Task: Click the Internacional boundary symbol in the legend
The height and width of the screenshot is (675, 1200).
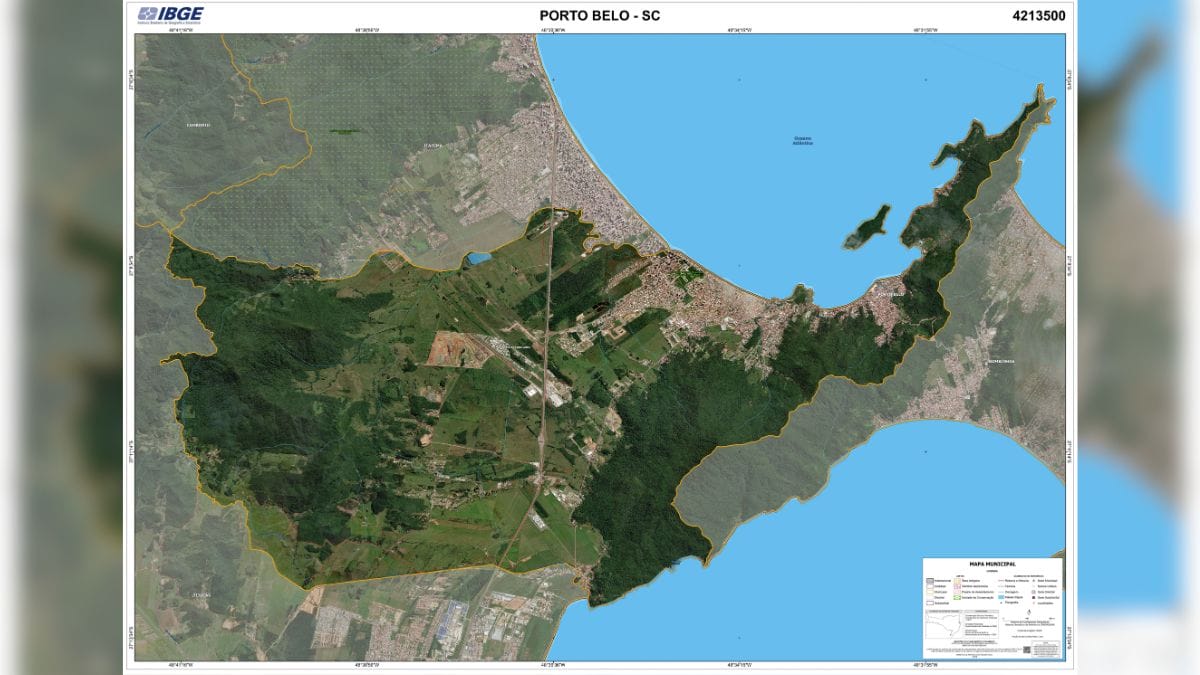Action: point(930,581)
